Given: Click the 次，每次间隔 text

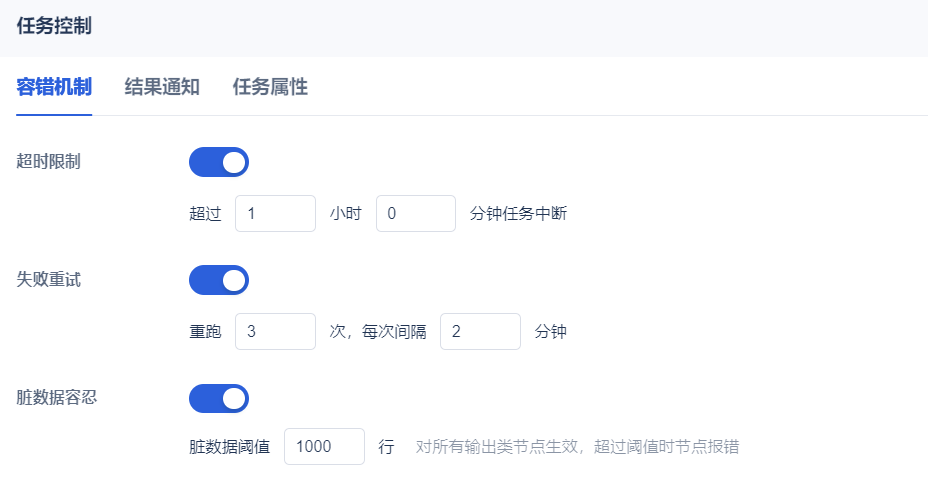Looking at the screenshot, I should point(378,332).
